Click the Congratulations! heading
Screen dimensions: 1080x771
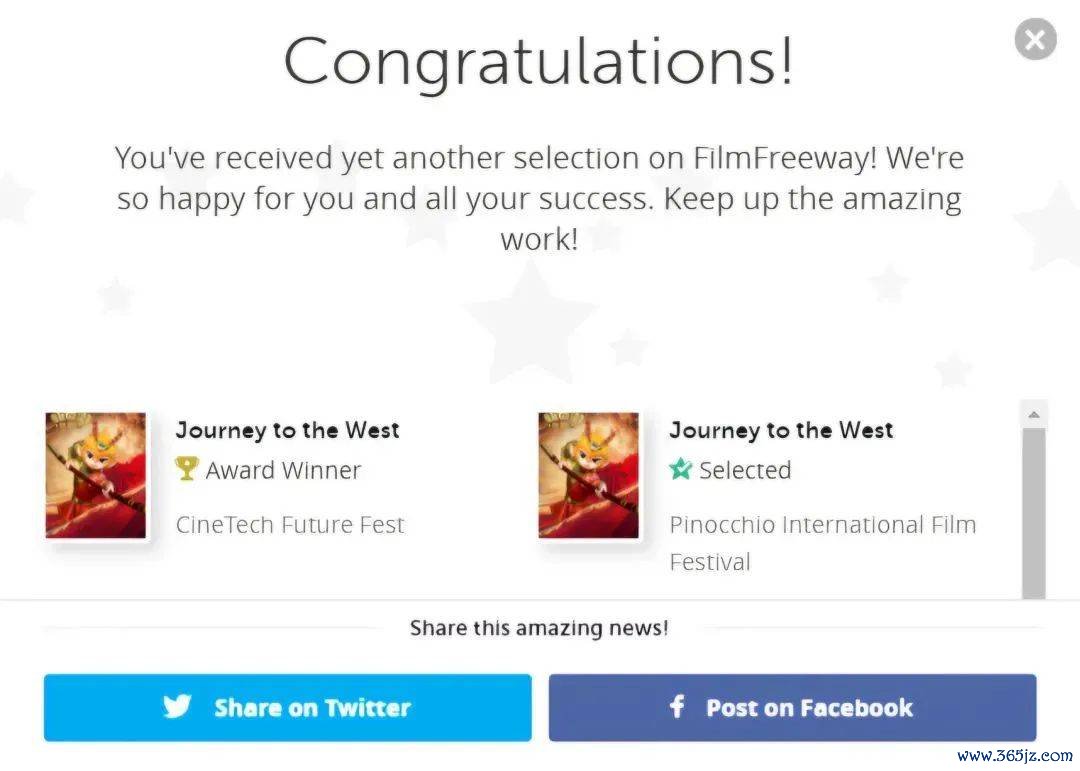tap(538, 61)
